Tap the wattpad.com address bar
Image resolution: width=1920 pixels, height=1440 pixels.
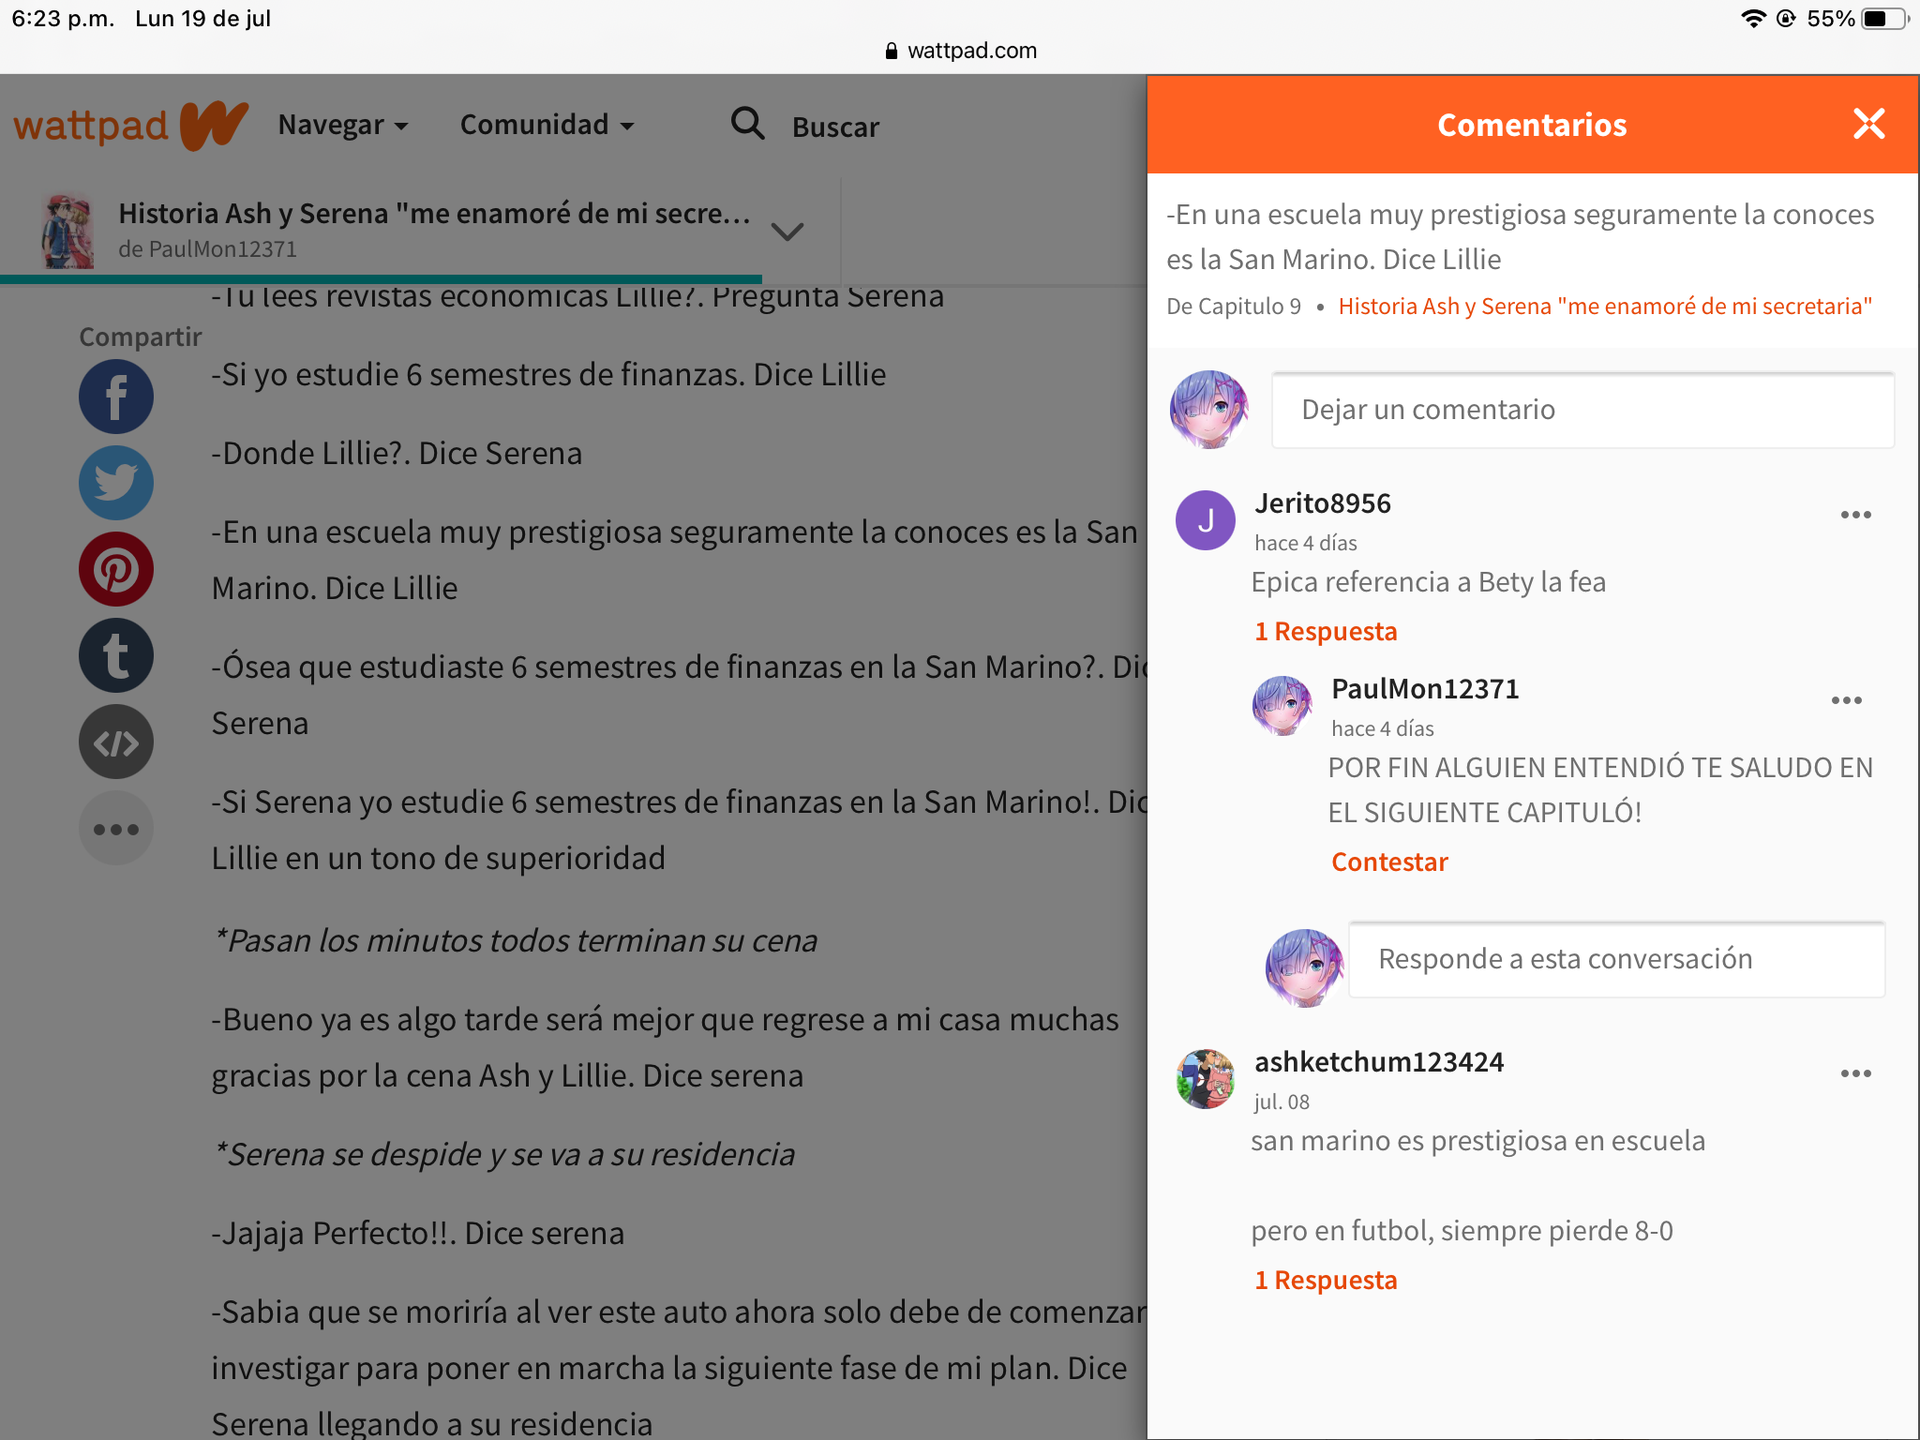click(x=960, y=51)
